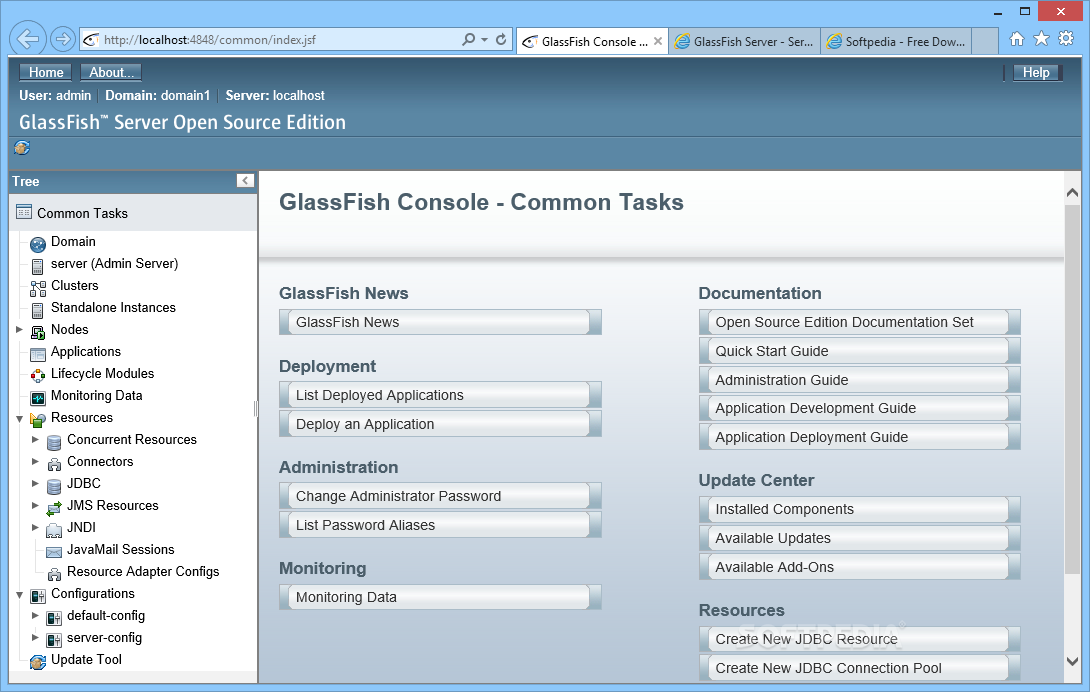Image resolution: width=1090 pixels, height=692 pixels.
Task: Click Installed Components in Update Center
Action: point(859,509)
